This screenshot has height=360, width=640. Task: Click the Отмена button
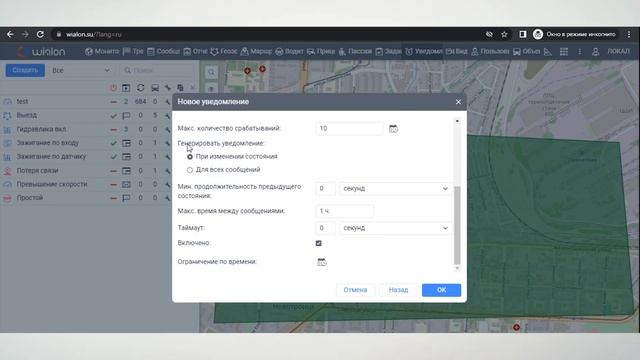tap(355, 290)
